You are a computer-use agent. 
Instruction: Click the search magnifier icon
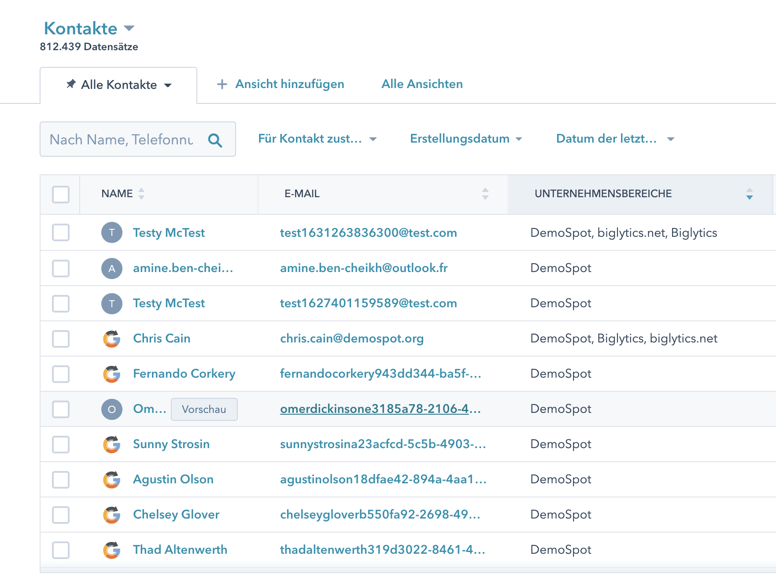pyautogui.click(x=215, y=140)
